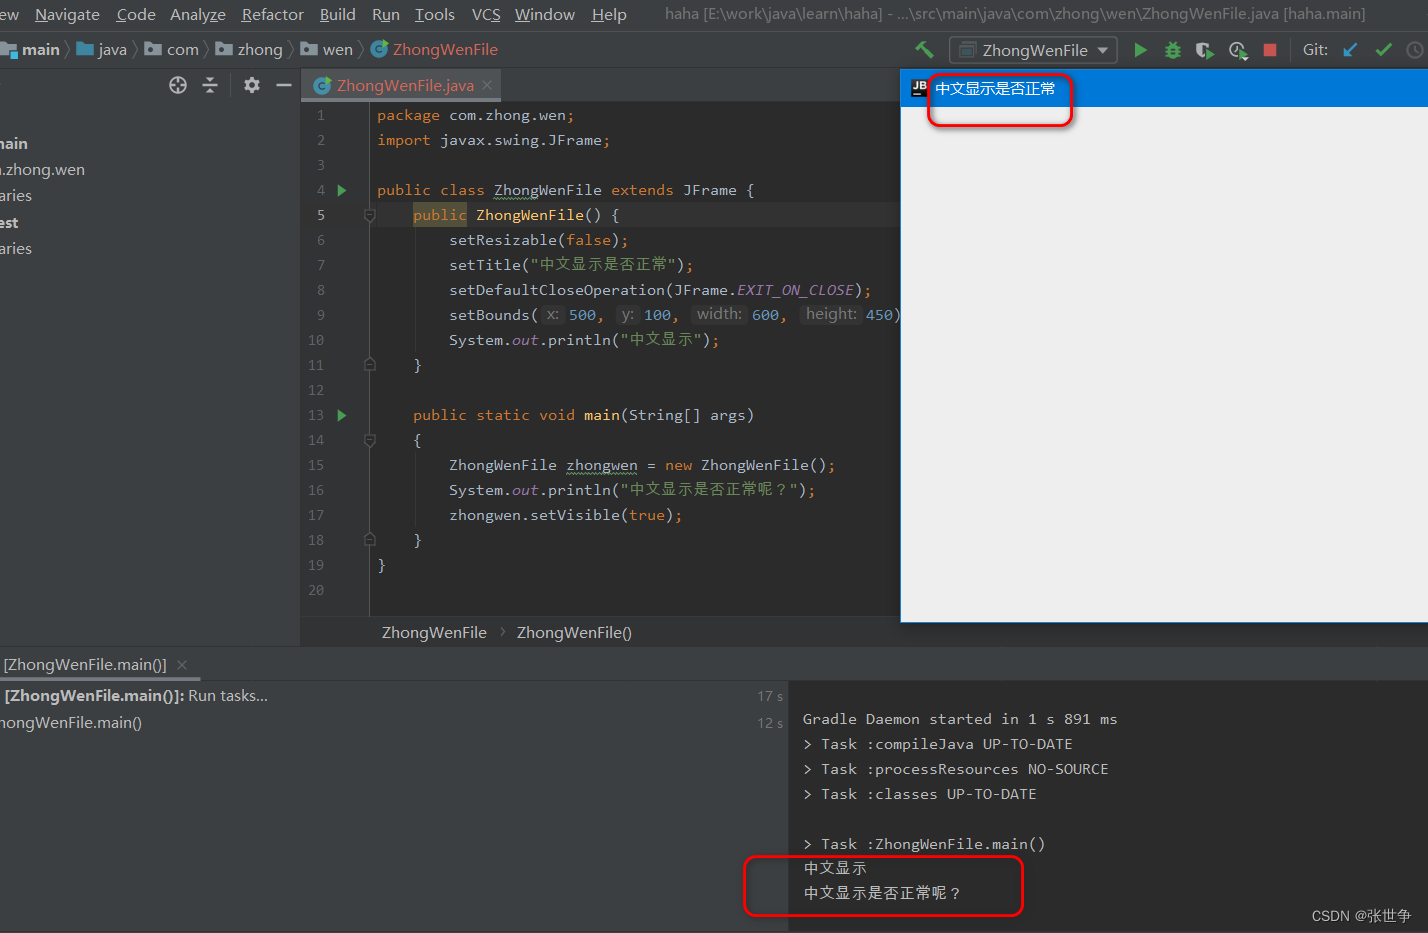The width and height of the screenshot is (1428, 933).
Task: Run main() from the gutter icon on line 13
Action: pos(341,414)
